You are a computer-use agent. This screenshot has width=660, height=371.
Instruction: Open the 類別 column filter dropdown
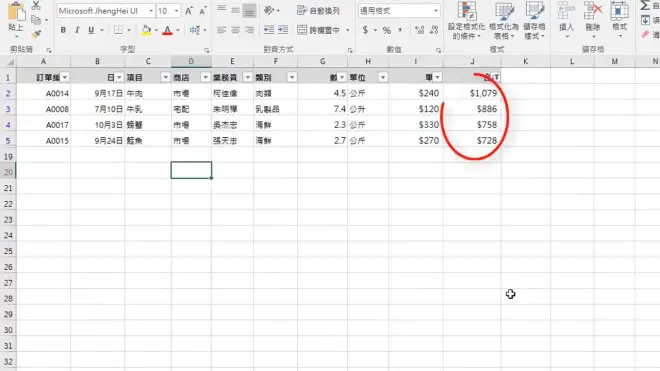(x=291, y=77)
